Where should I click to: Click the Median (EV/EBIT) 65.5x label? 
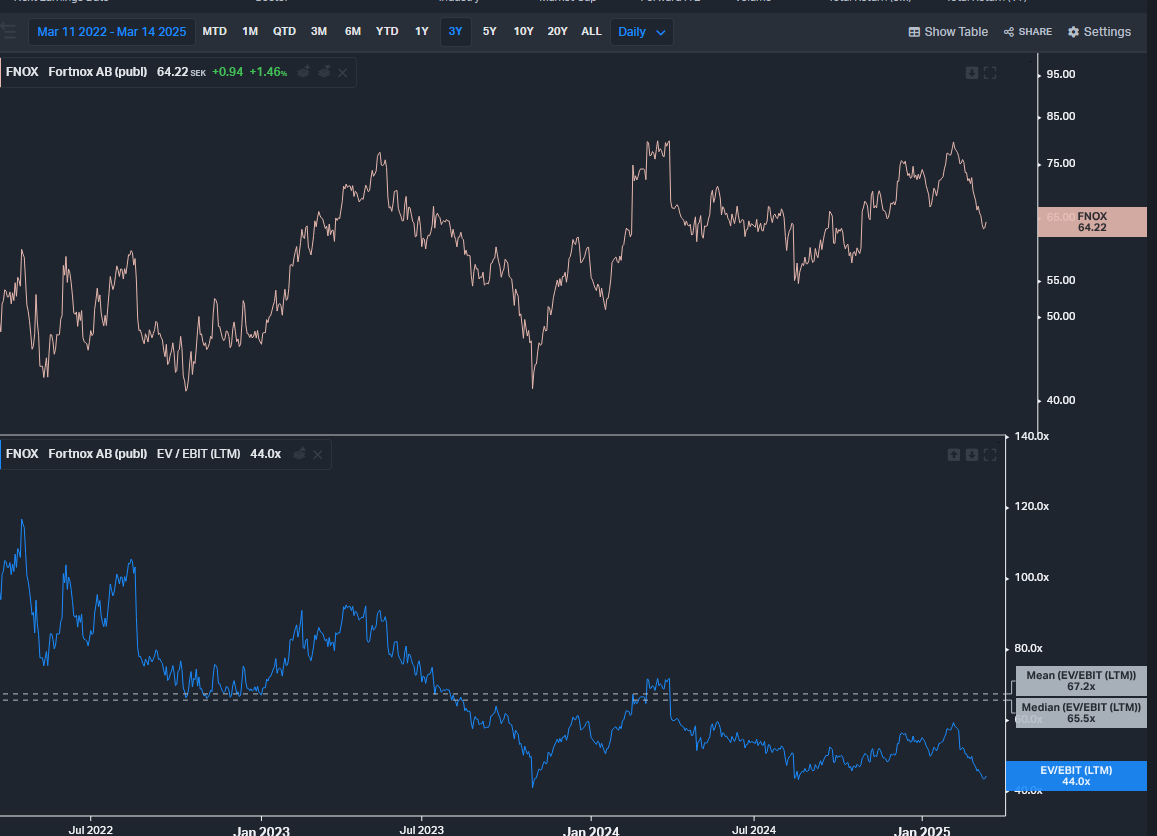pyautogui.click(x=1081, y=712)
